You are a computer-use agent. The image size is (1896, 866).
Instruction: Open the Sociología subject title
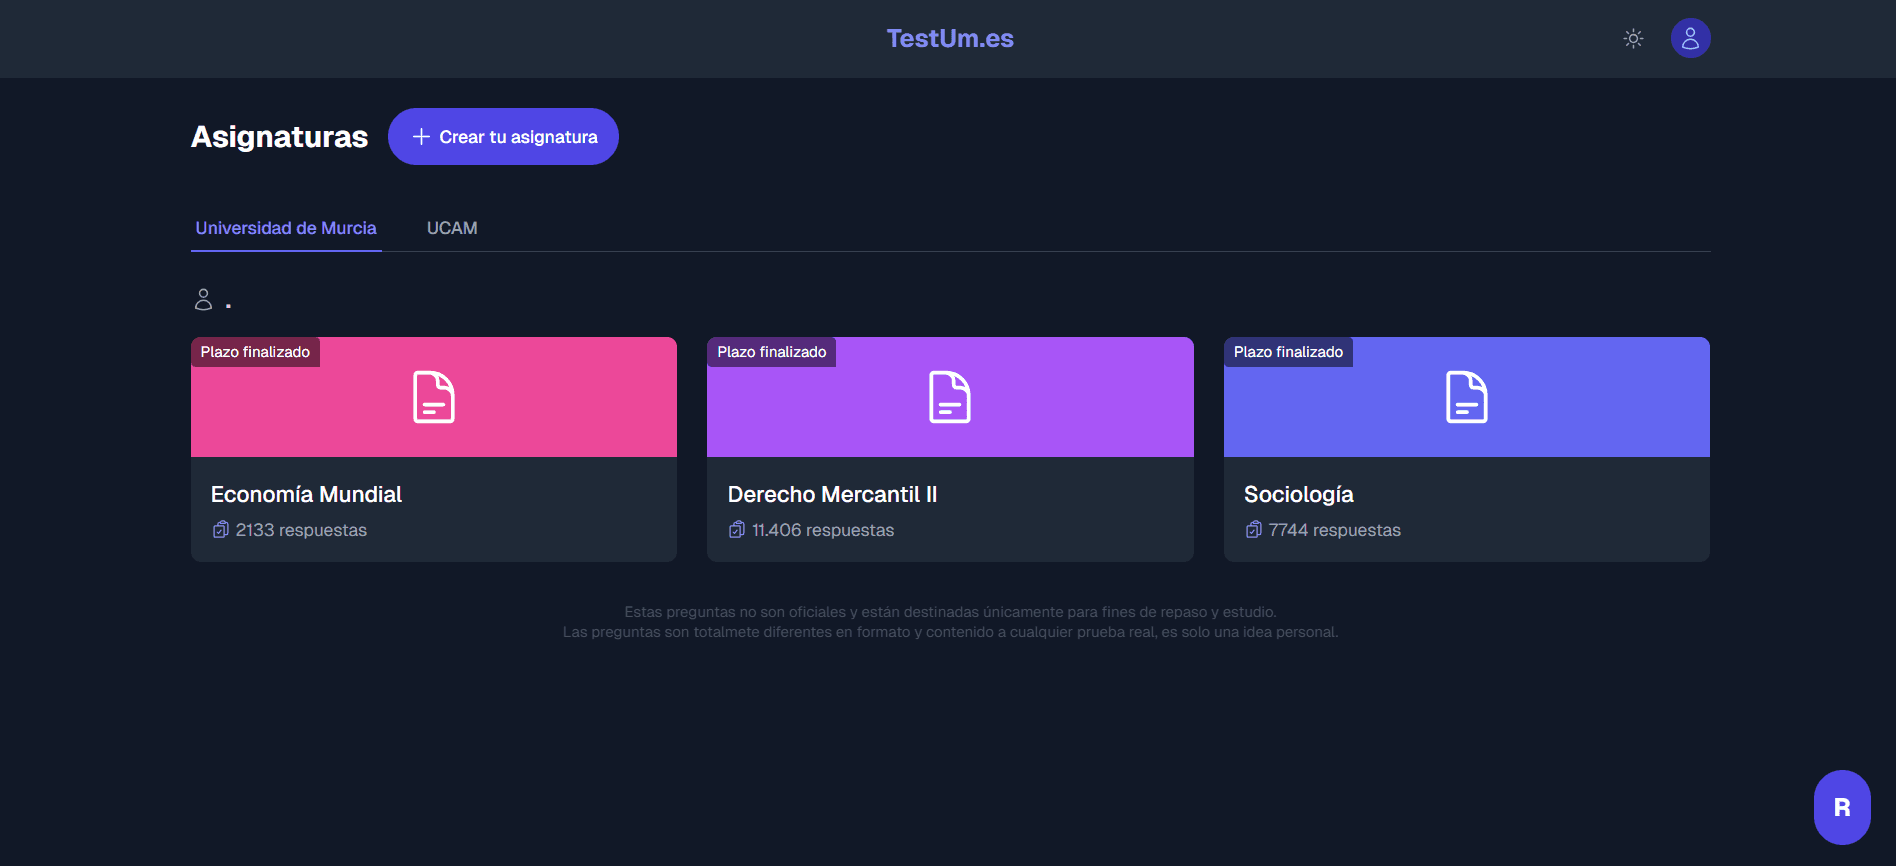(x=1298, y=494)
